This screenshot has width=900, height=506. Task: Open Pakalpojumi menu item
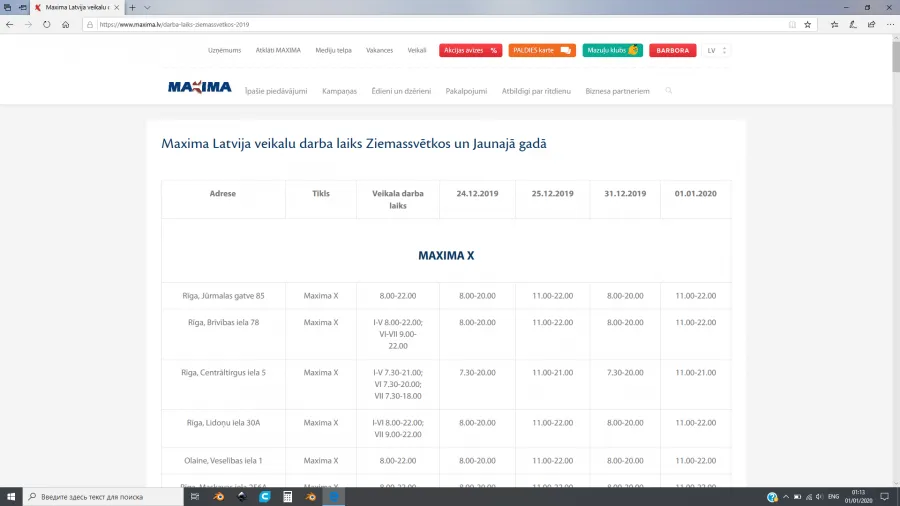[466, 91]
